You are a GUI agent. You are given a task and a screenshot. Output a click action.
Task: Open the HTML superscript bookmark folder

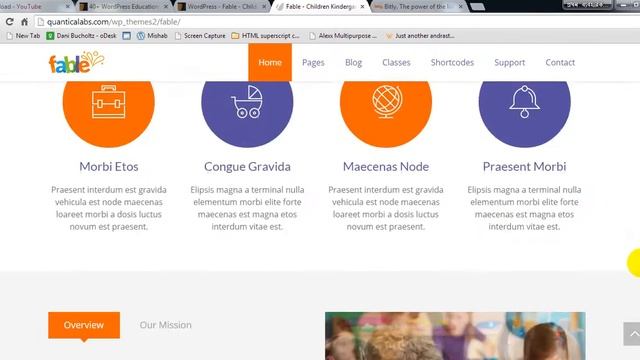(265, 36)
